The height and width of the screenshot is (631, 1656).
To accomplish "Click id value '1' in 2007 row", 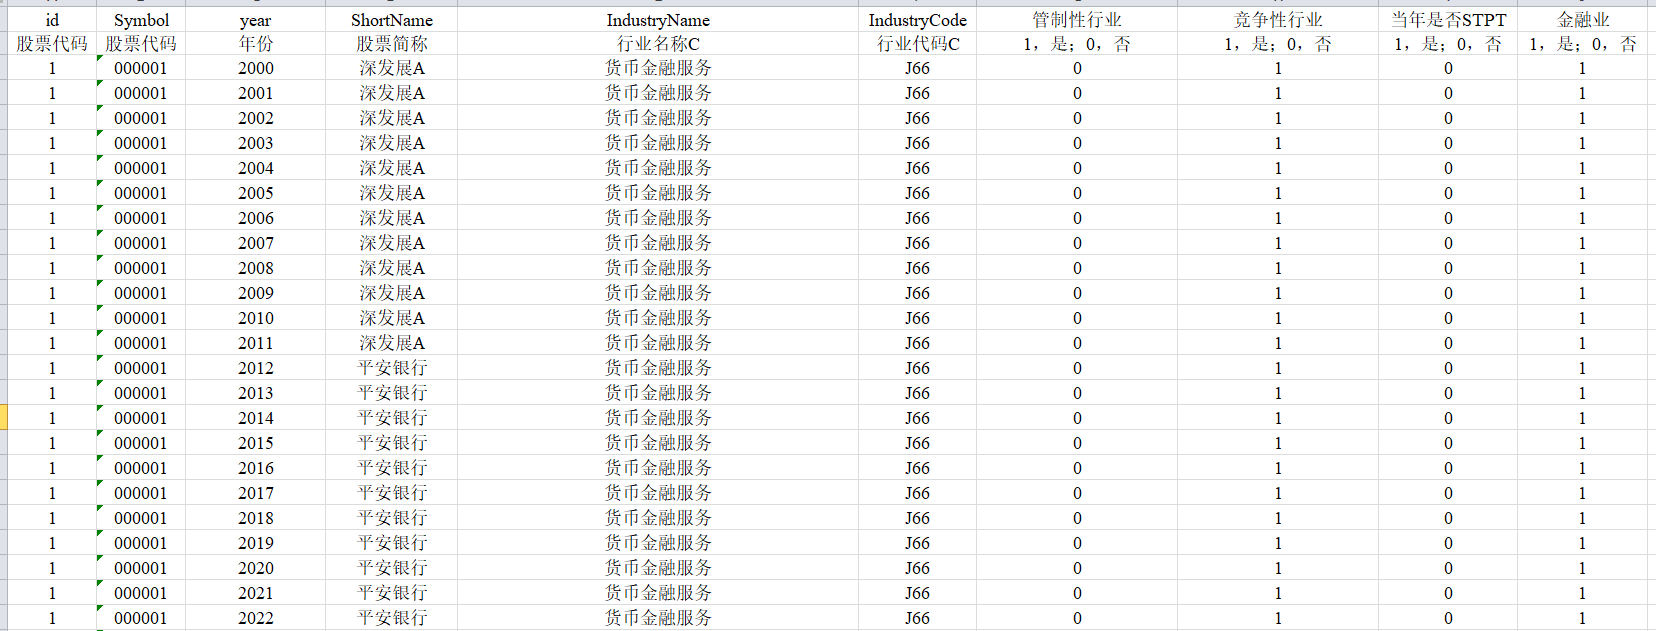I will point(52,243).
